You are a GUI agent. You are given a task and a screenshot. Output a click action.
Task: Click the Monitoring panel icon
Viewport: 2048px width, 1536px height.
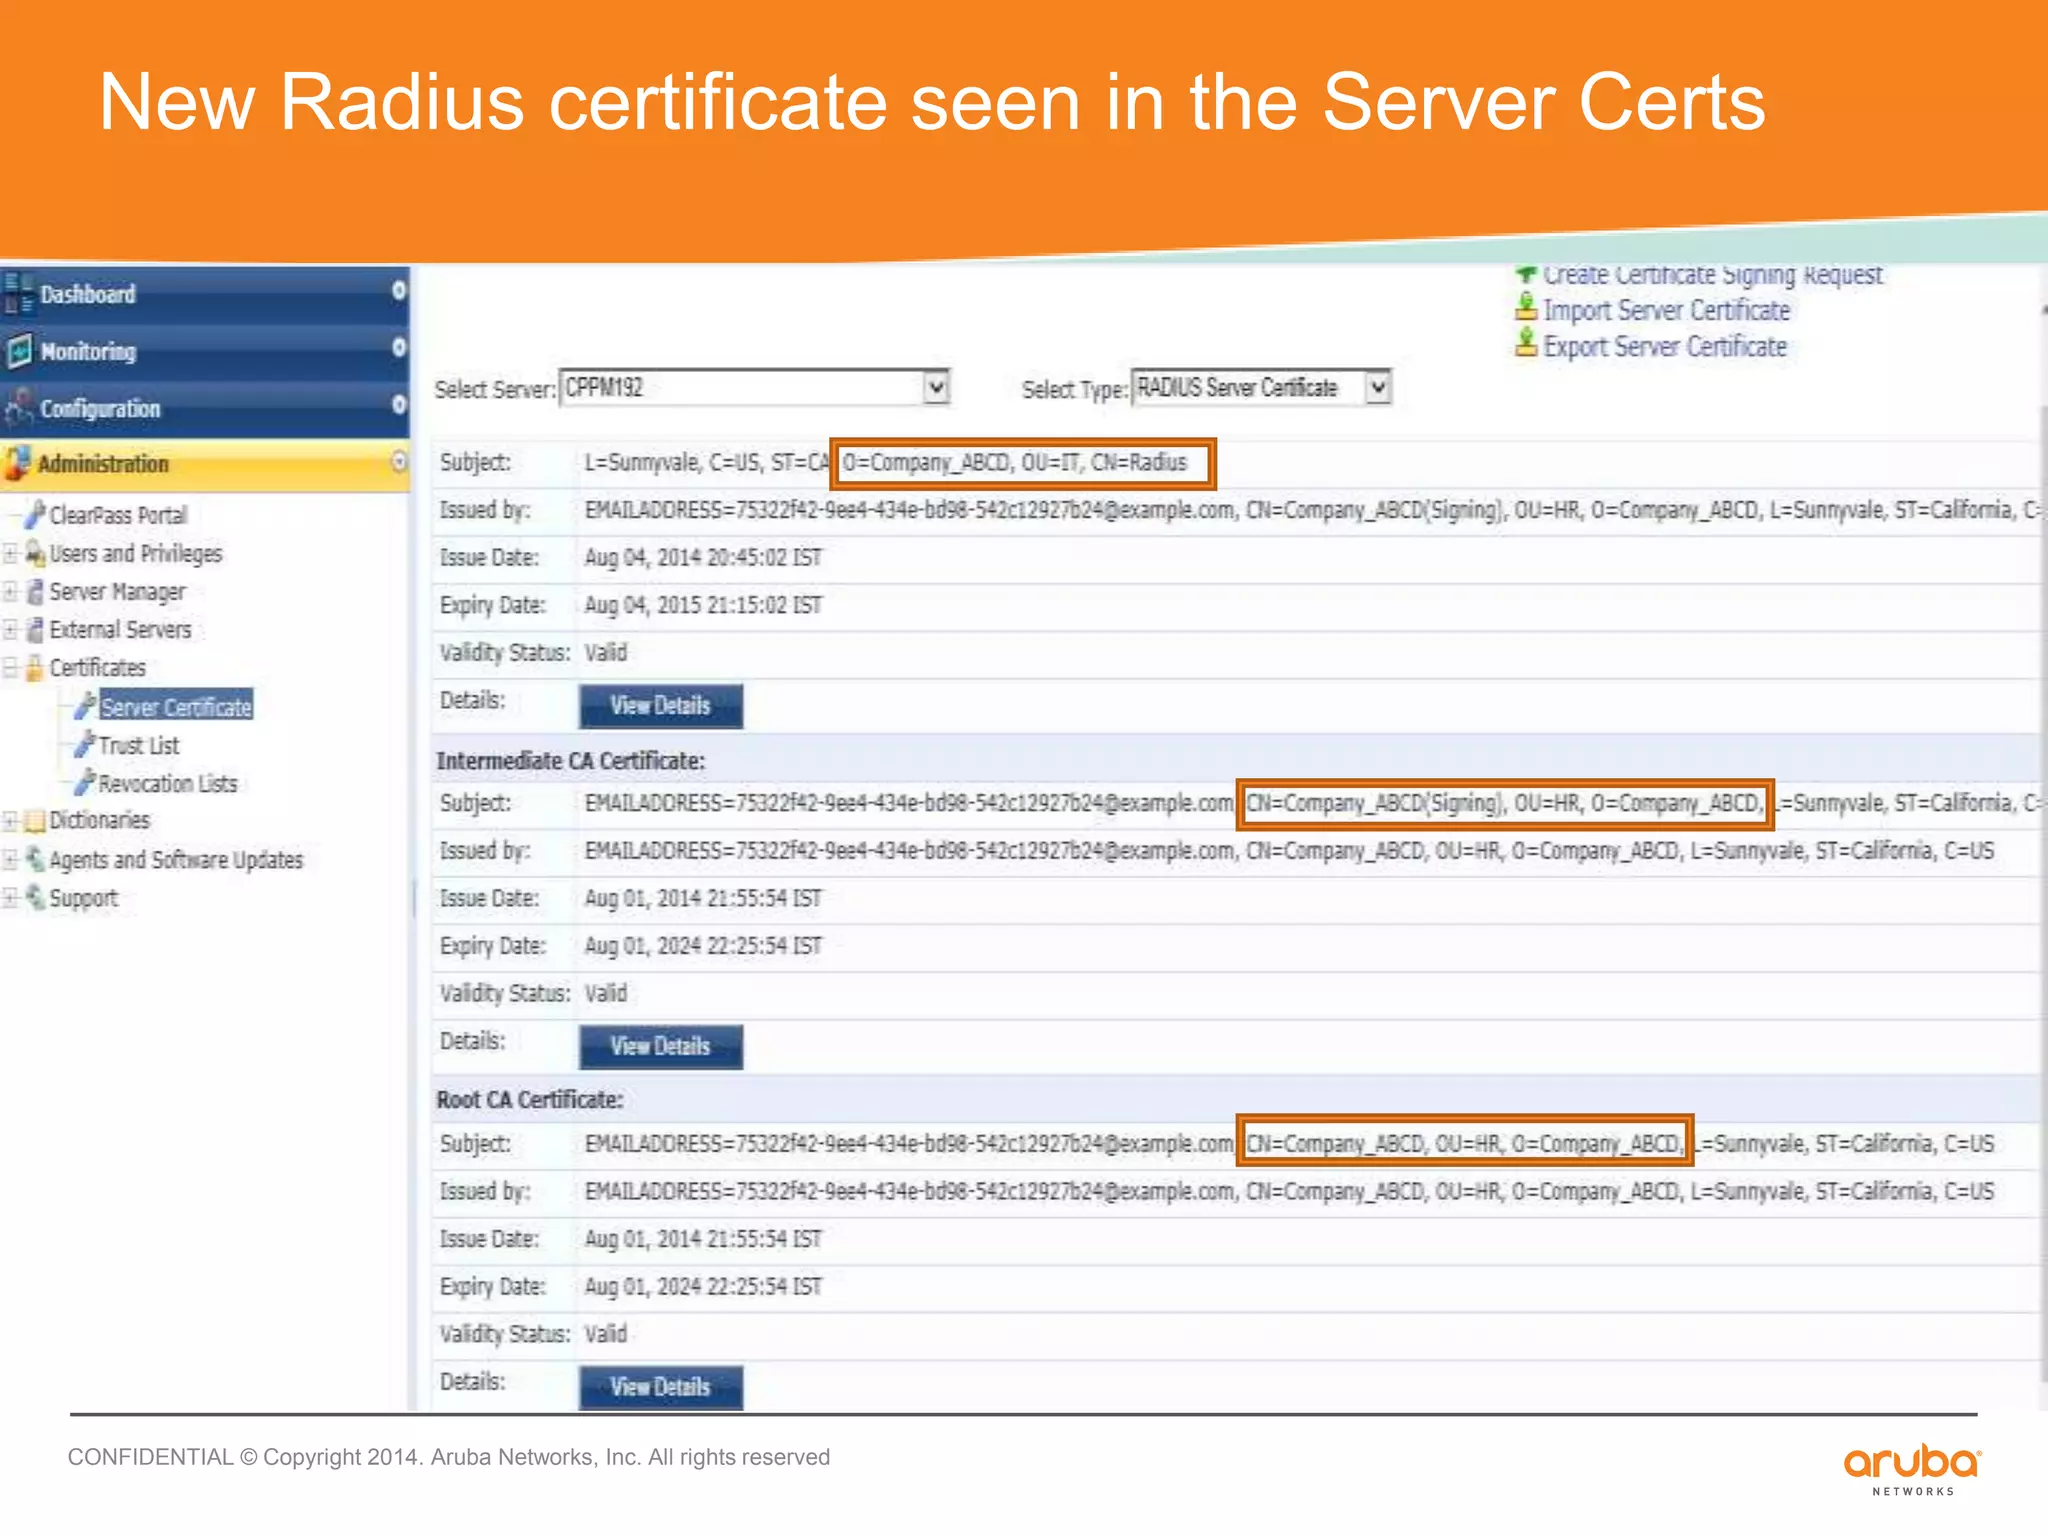point(19,351)
